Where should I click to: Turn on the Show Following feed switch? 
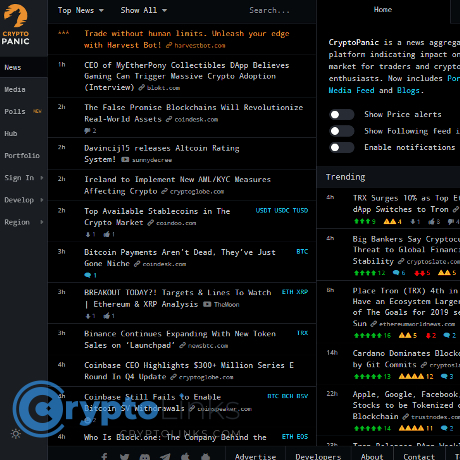coord(342,131)
